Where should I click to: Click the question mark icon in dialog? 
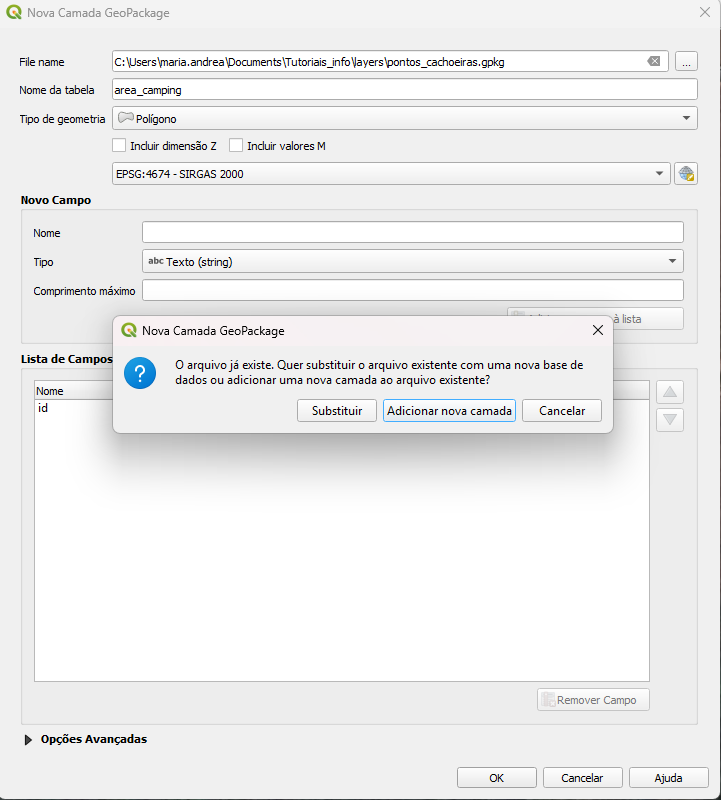(140, 374)
